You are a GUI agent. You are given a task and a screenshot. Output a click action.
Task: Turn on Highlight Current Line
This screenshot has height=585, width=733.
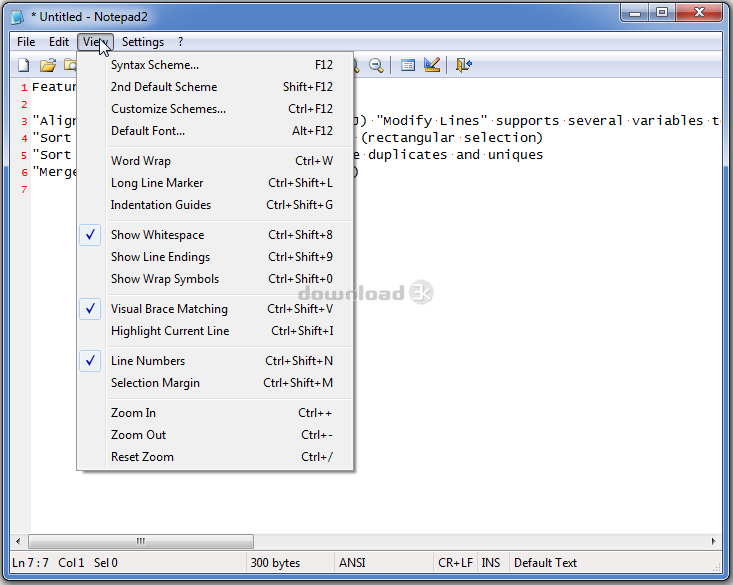click(x=216, y=331)
